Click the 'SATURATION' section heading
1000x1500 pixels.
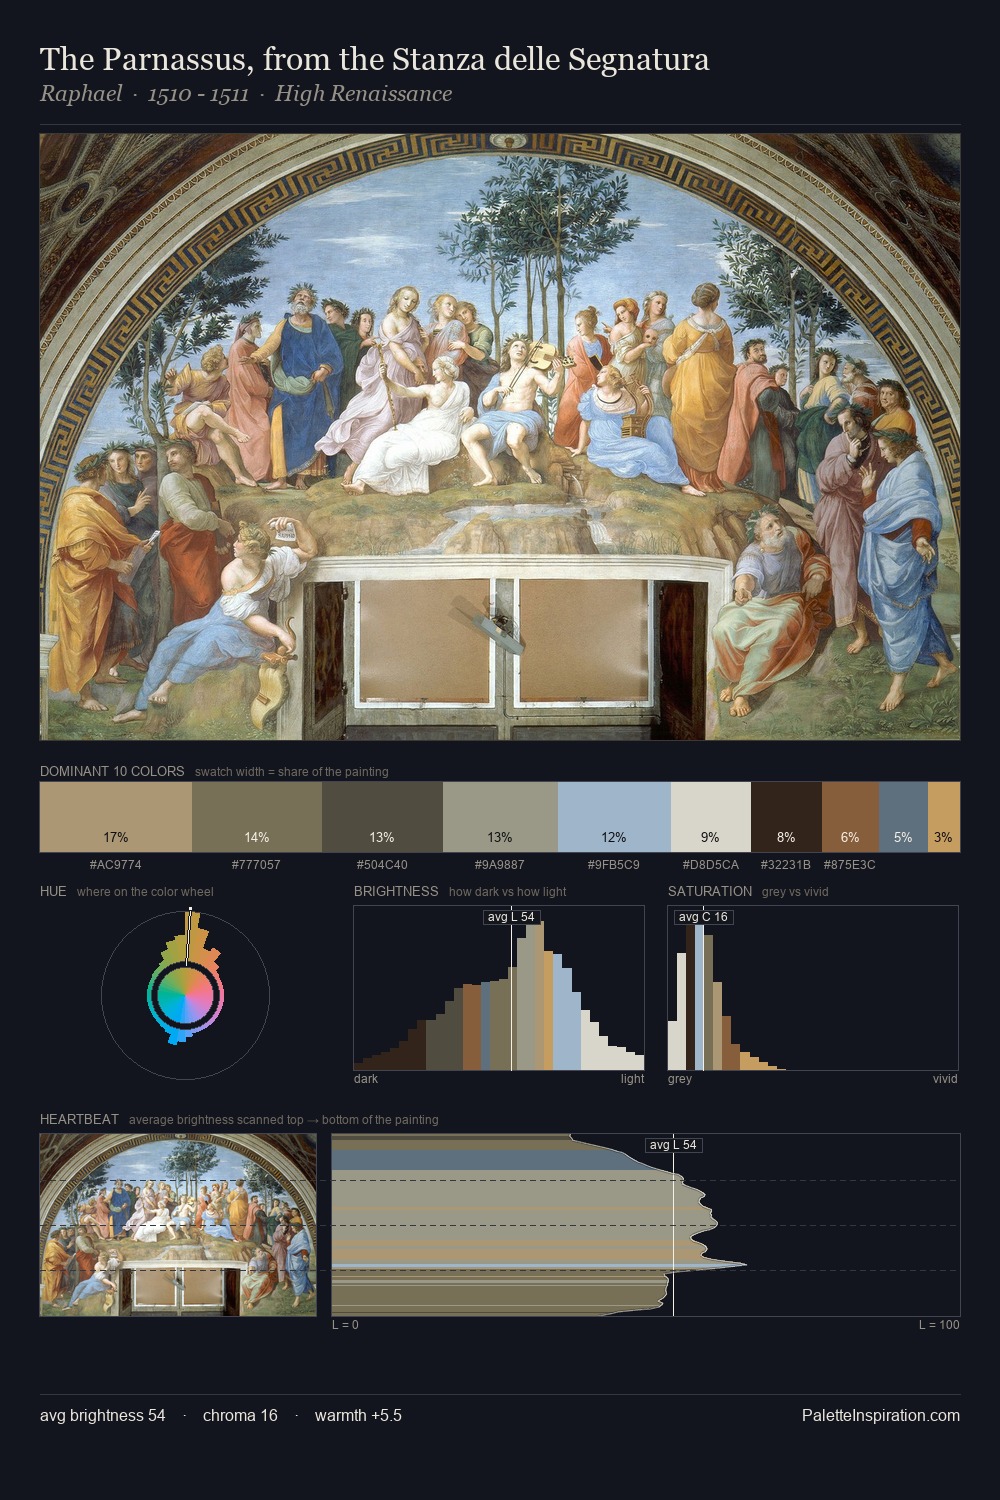(x=710, y=892)
